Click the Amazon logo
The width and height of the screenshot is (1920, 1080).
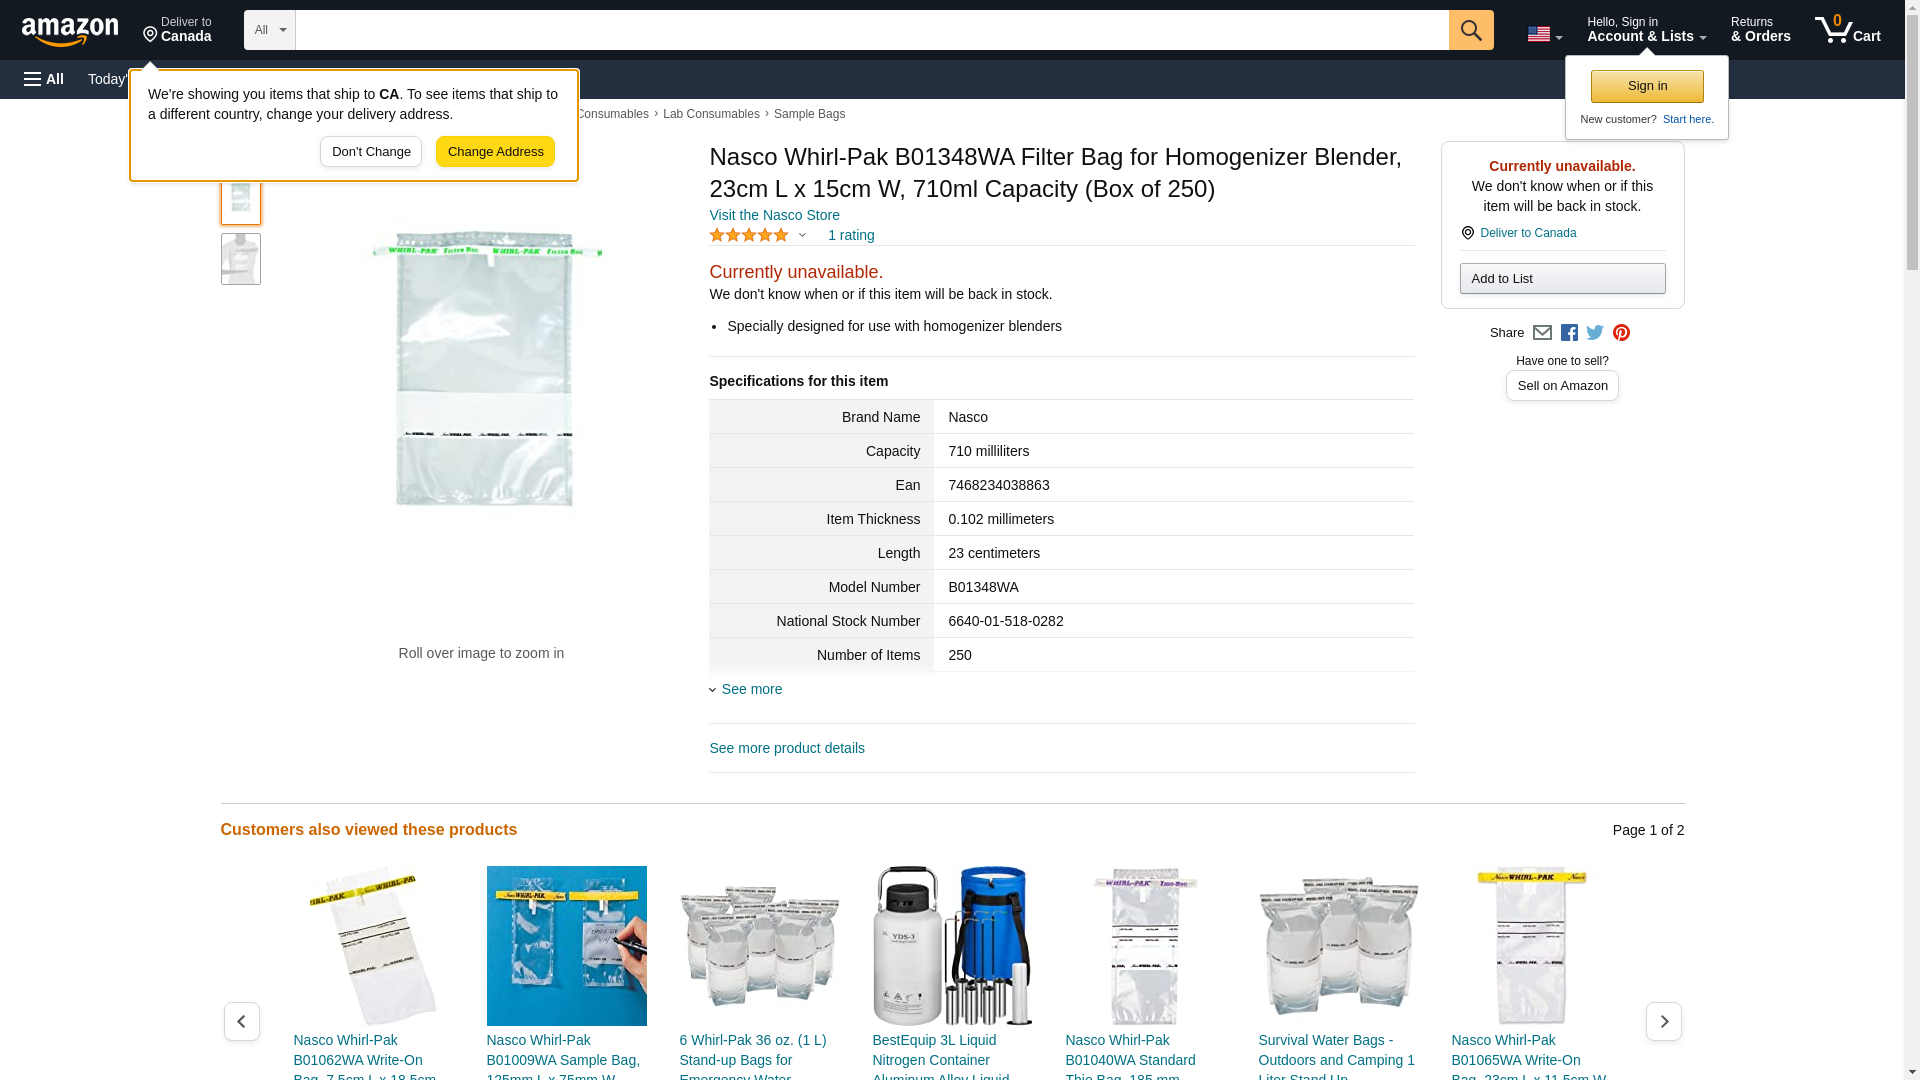click(x=70, y=31)
